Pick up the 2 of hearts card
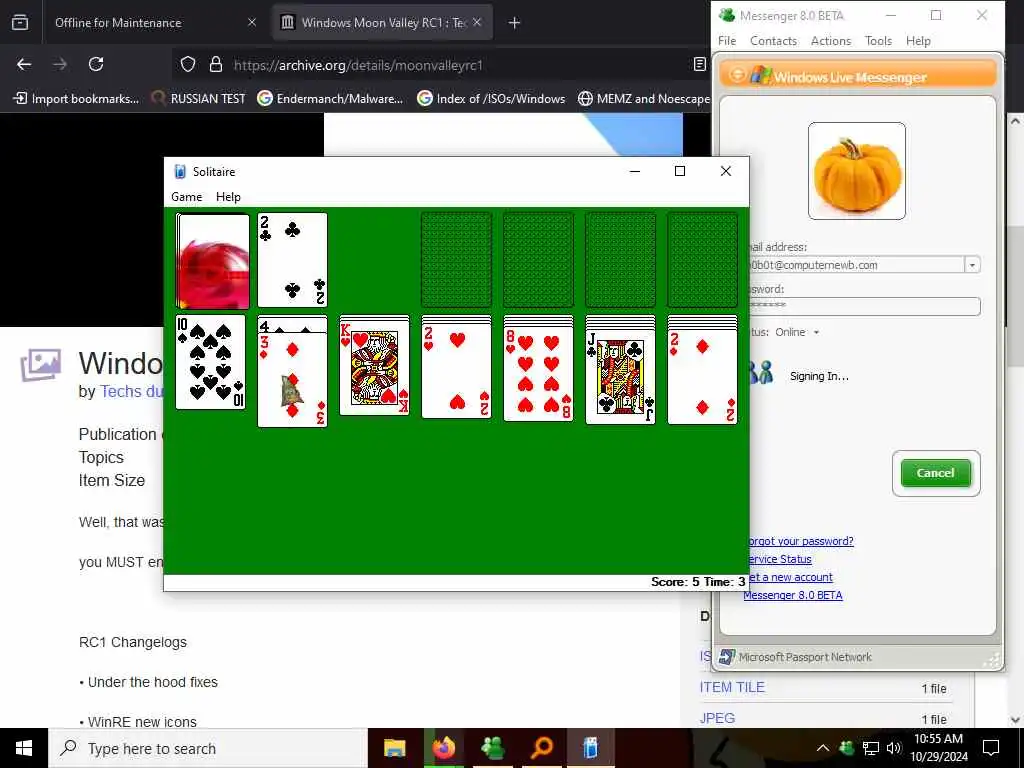Viewport: 1024px width, 768px height. pos(456,371)
